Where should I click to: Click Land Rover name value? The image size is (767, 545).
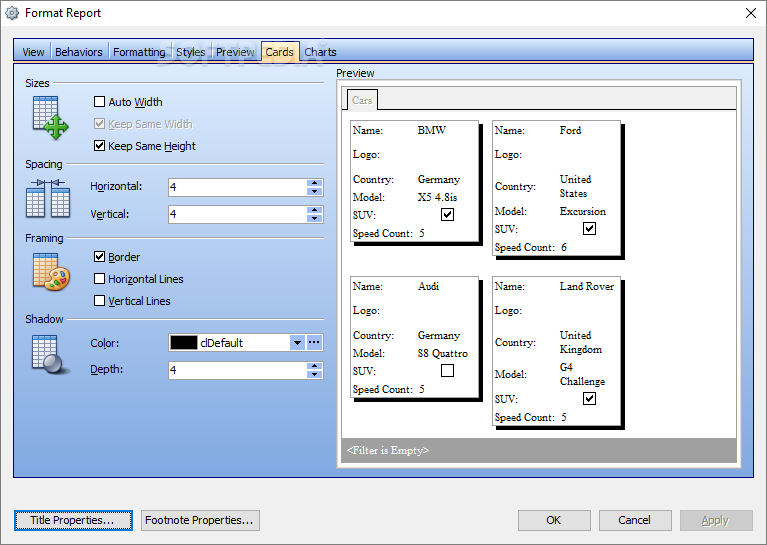click(587, 286)
